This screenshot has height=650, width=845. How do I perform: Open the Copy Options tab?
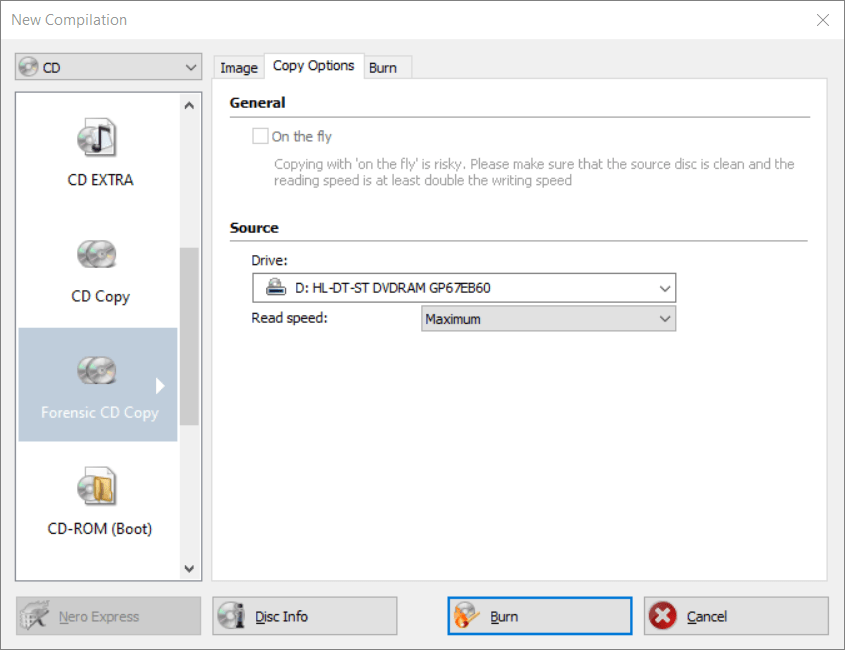pyautogui.click(x=313, y=66)
